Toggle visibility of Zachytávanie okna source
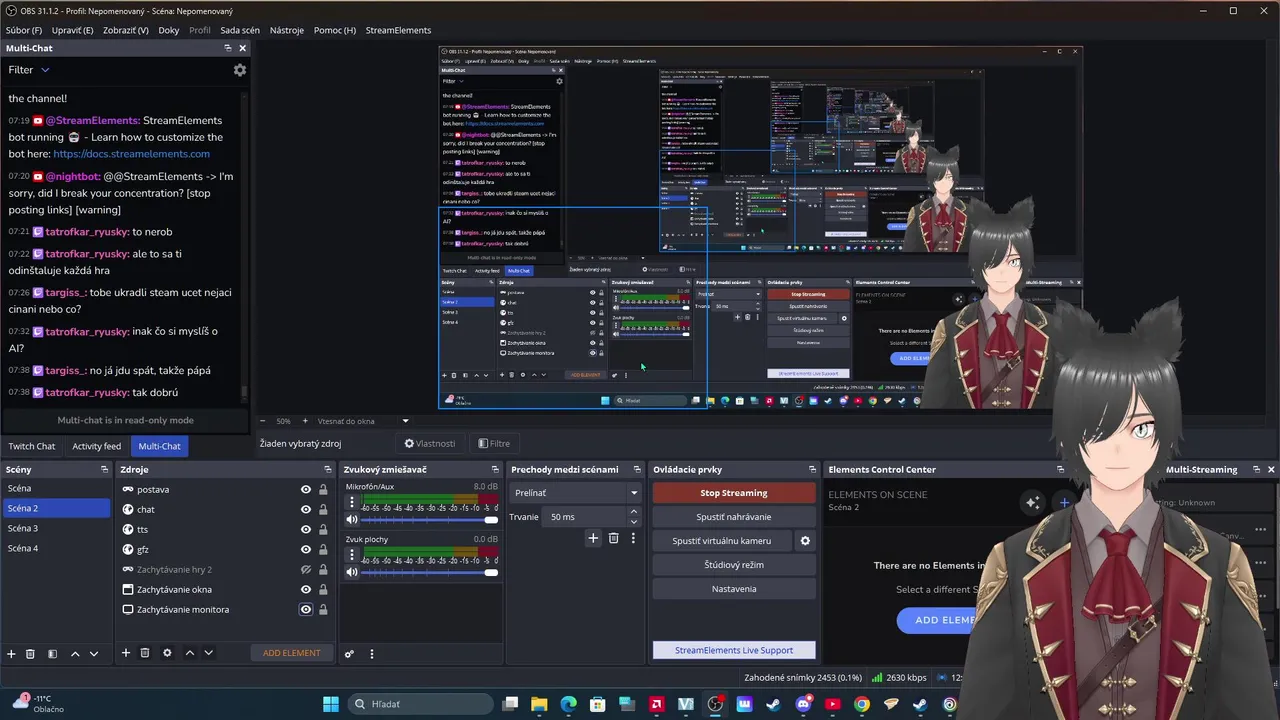Screen dimensions: 1280x720 (306, 590)
